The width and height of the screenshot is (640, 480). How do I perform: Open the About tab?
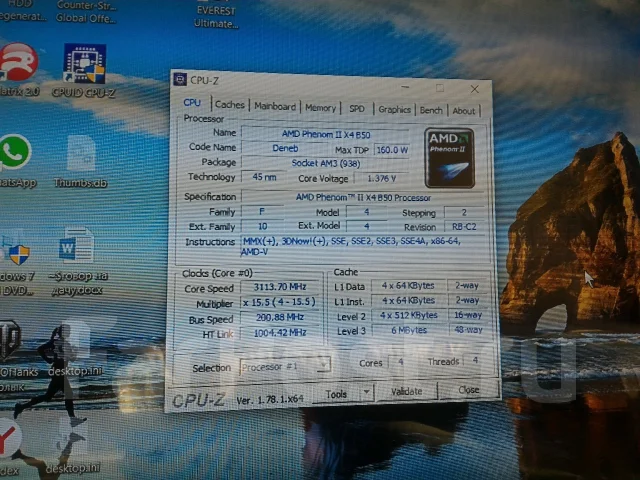click(x=464, y=111)
